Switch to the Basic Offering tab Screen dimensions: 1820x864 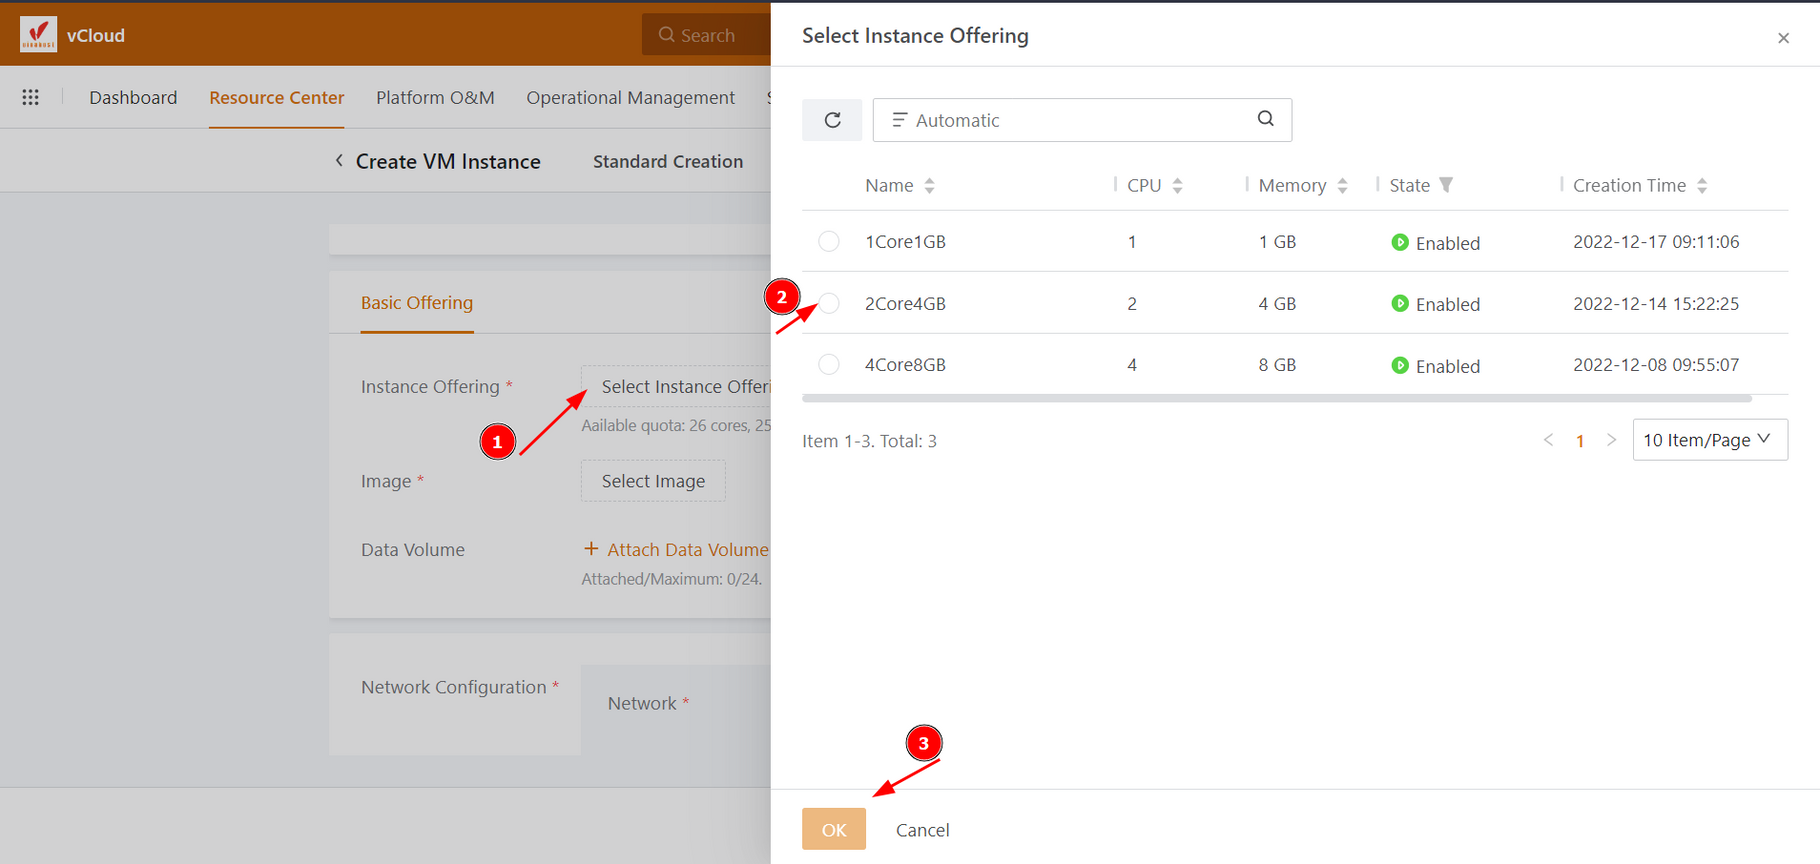(x=417, y=303)
